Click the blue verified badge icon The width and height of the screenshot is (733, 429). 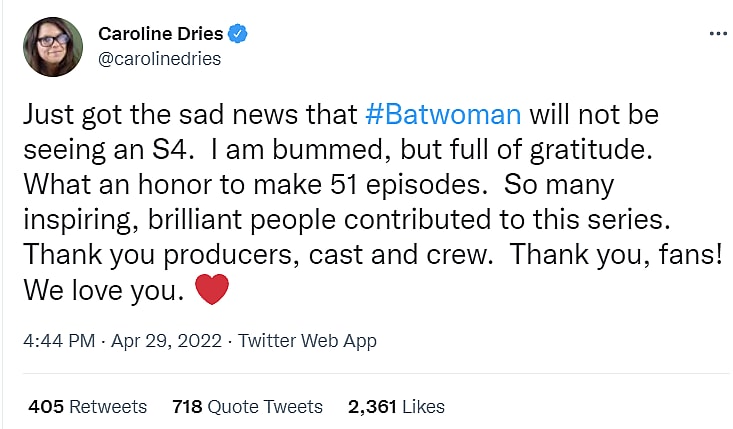(238, 34)
